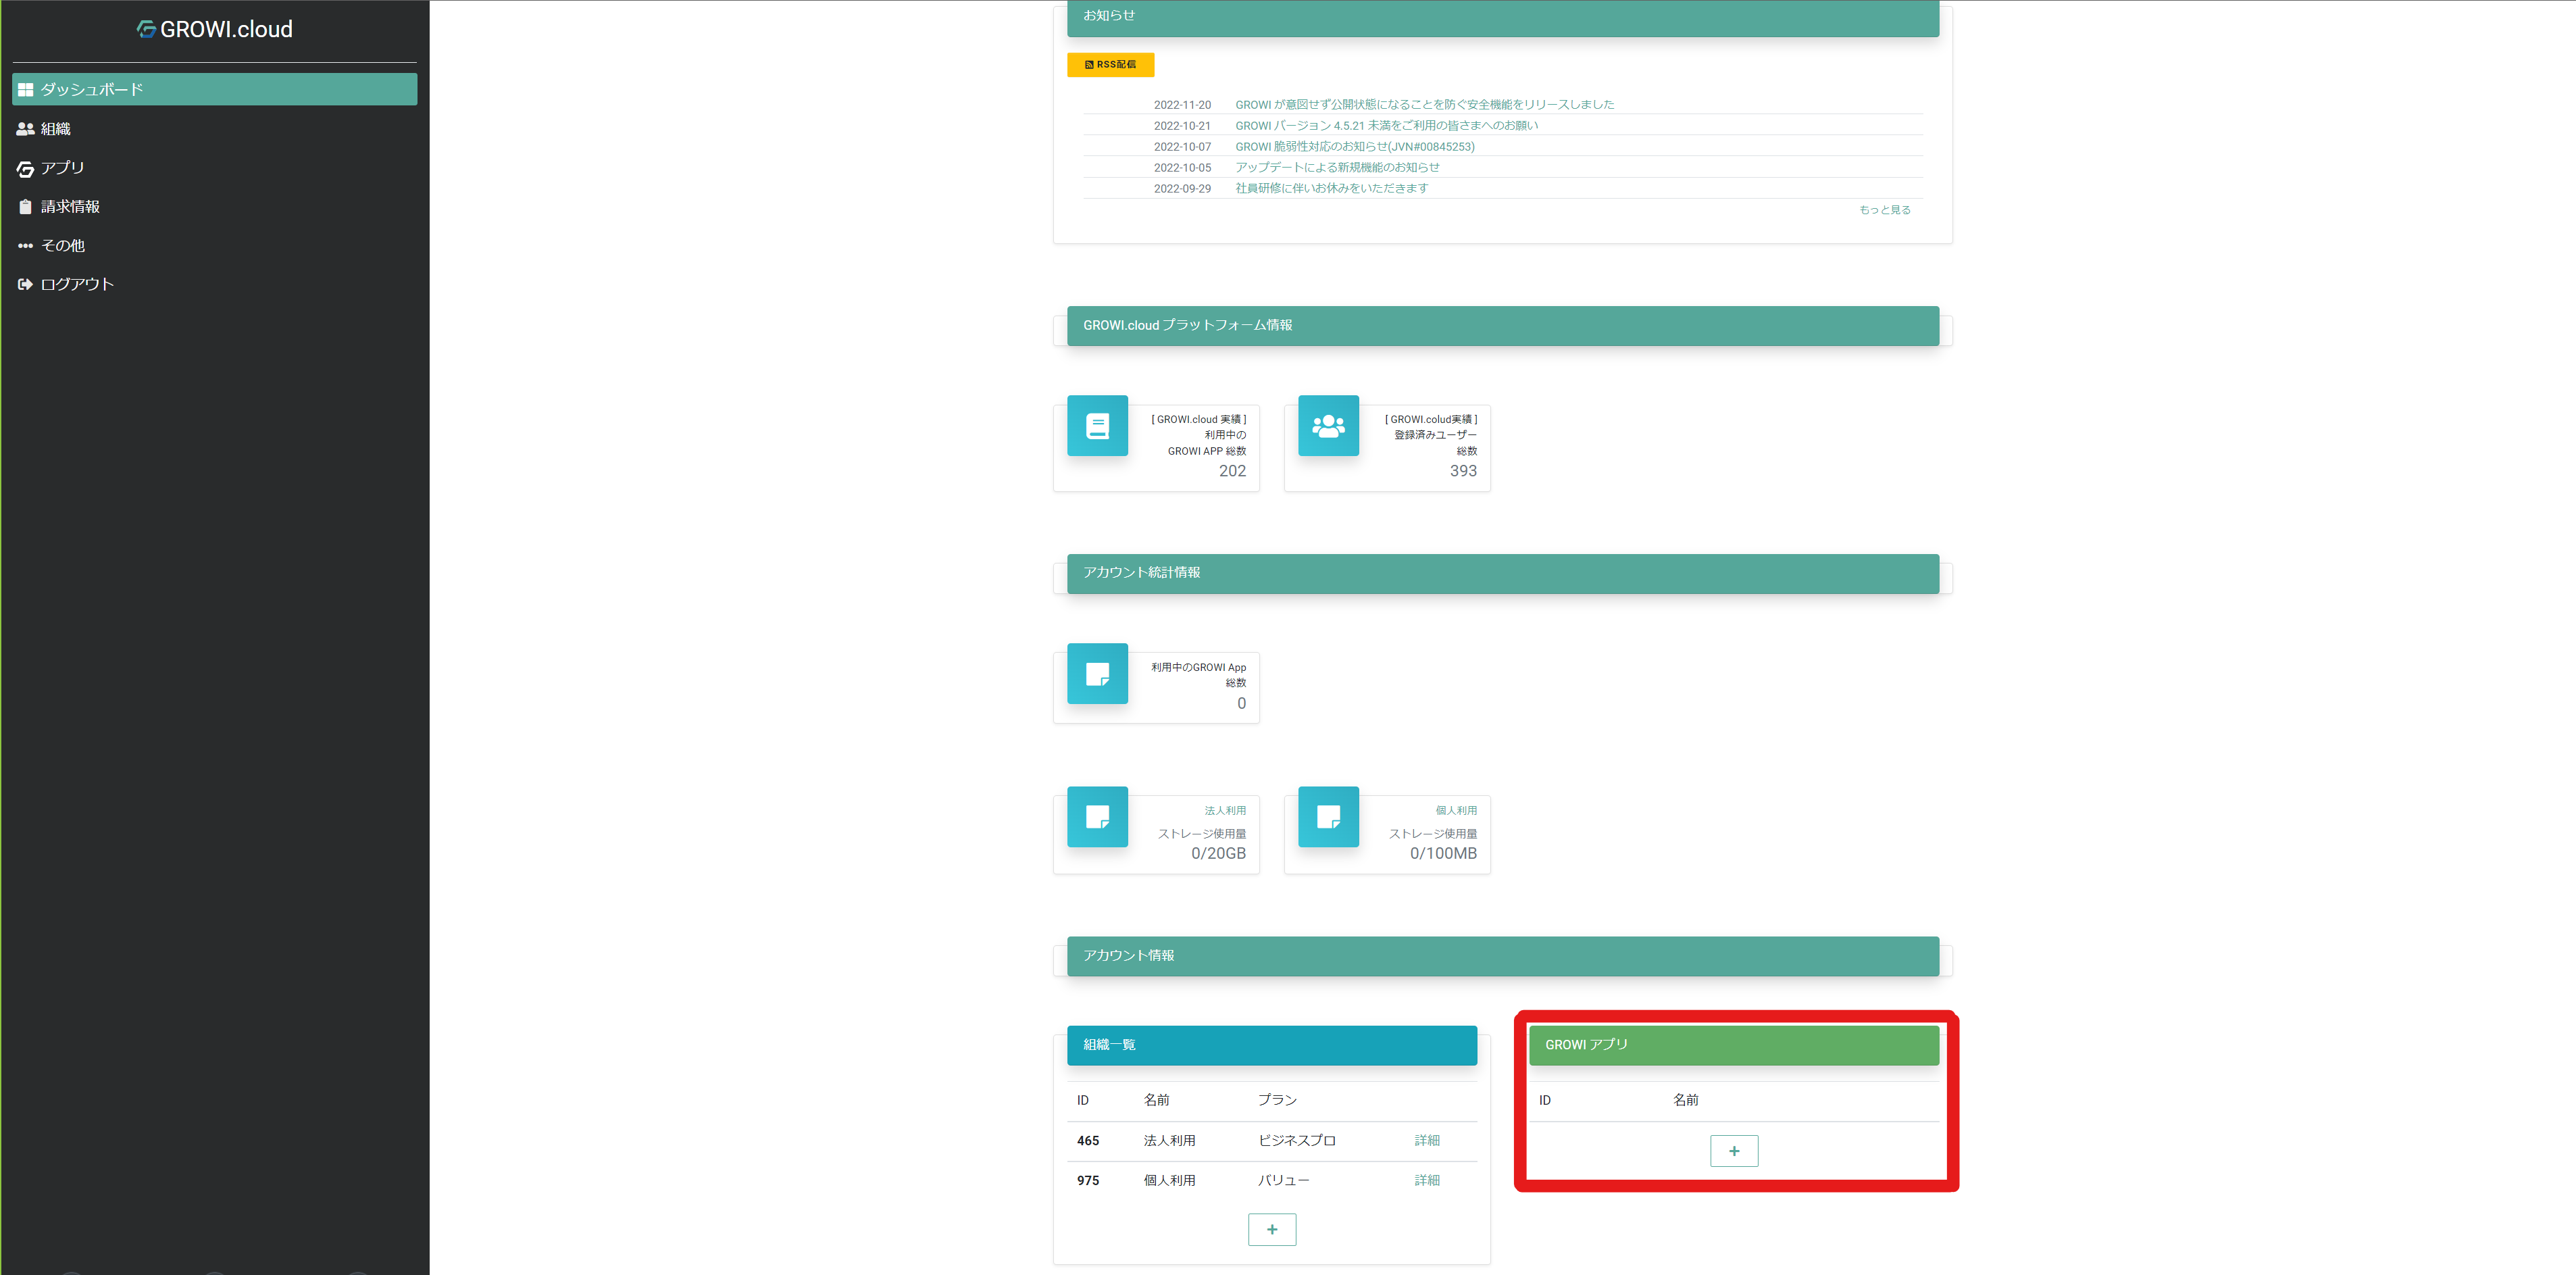Click ログアウト in the sidebar

pos(77,285)
